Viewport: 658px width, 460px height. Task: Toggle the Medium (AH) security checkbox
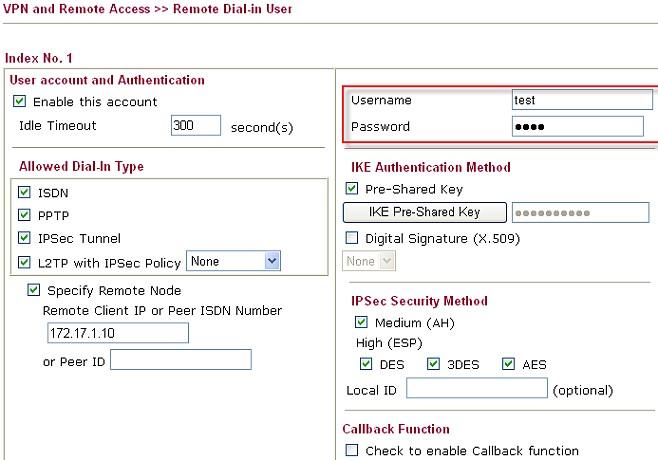tap(361, 322)
